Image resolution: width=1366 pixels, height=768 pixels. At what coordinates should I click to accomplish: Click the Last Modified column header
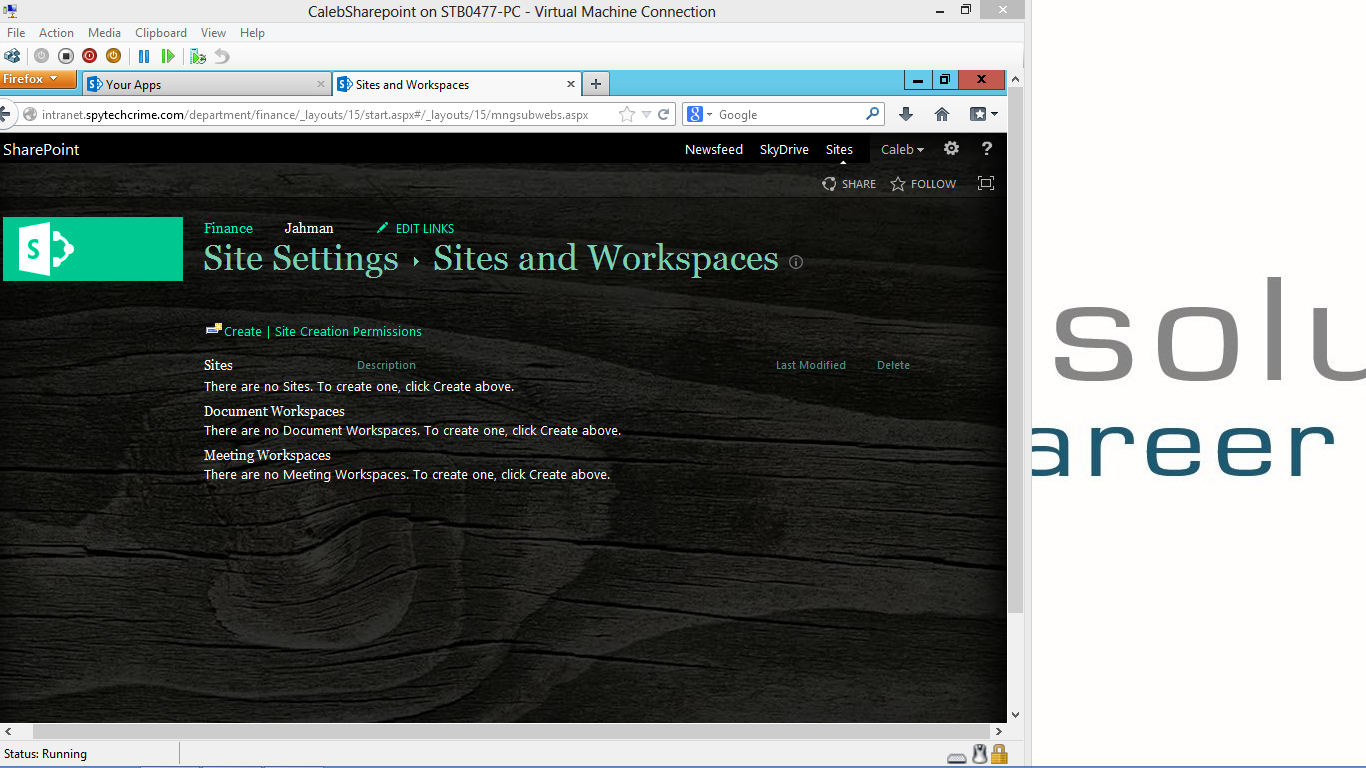pyautogui.click(x=811, y=365)
